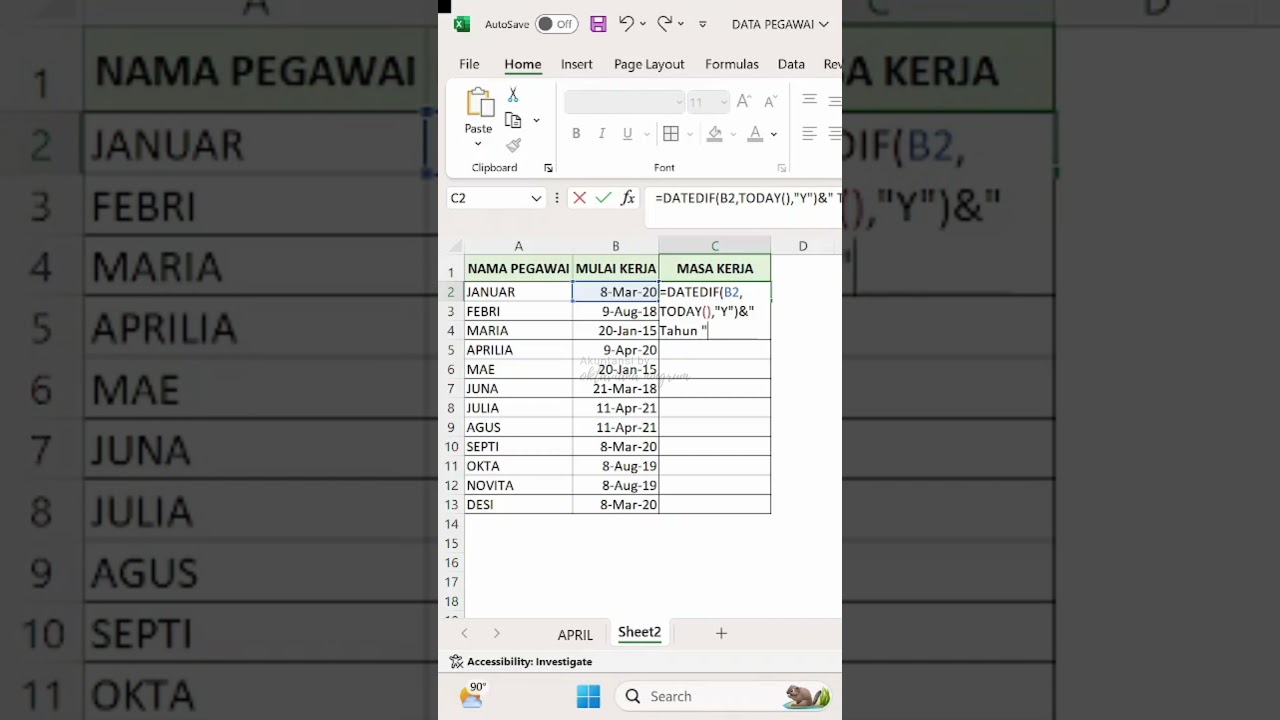This screenshot has width=1280, height=720.
Task: Decrease font size with smaller A
Action: (770, 102)
